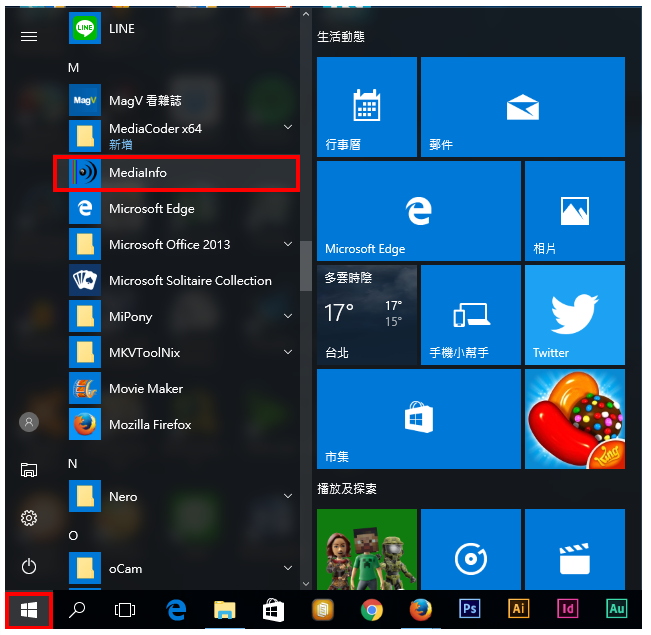Viewport: 651px width, 635px height.
Task: Click the 播放及探索 group heading
Action: [x=347, y=489]
